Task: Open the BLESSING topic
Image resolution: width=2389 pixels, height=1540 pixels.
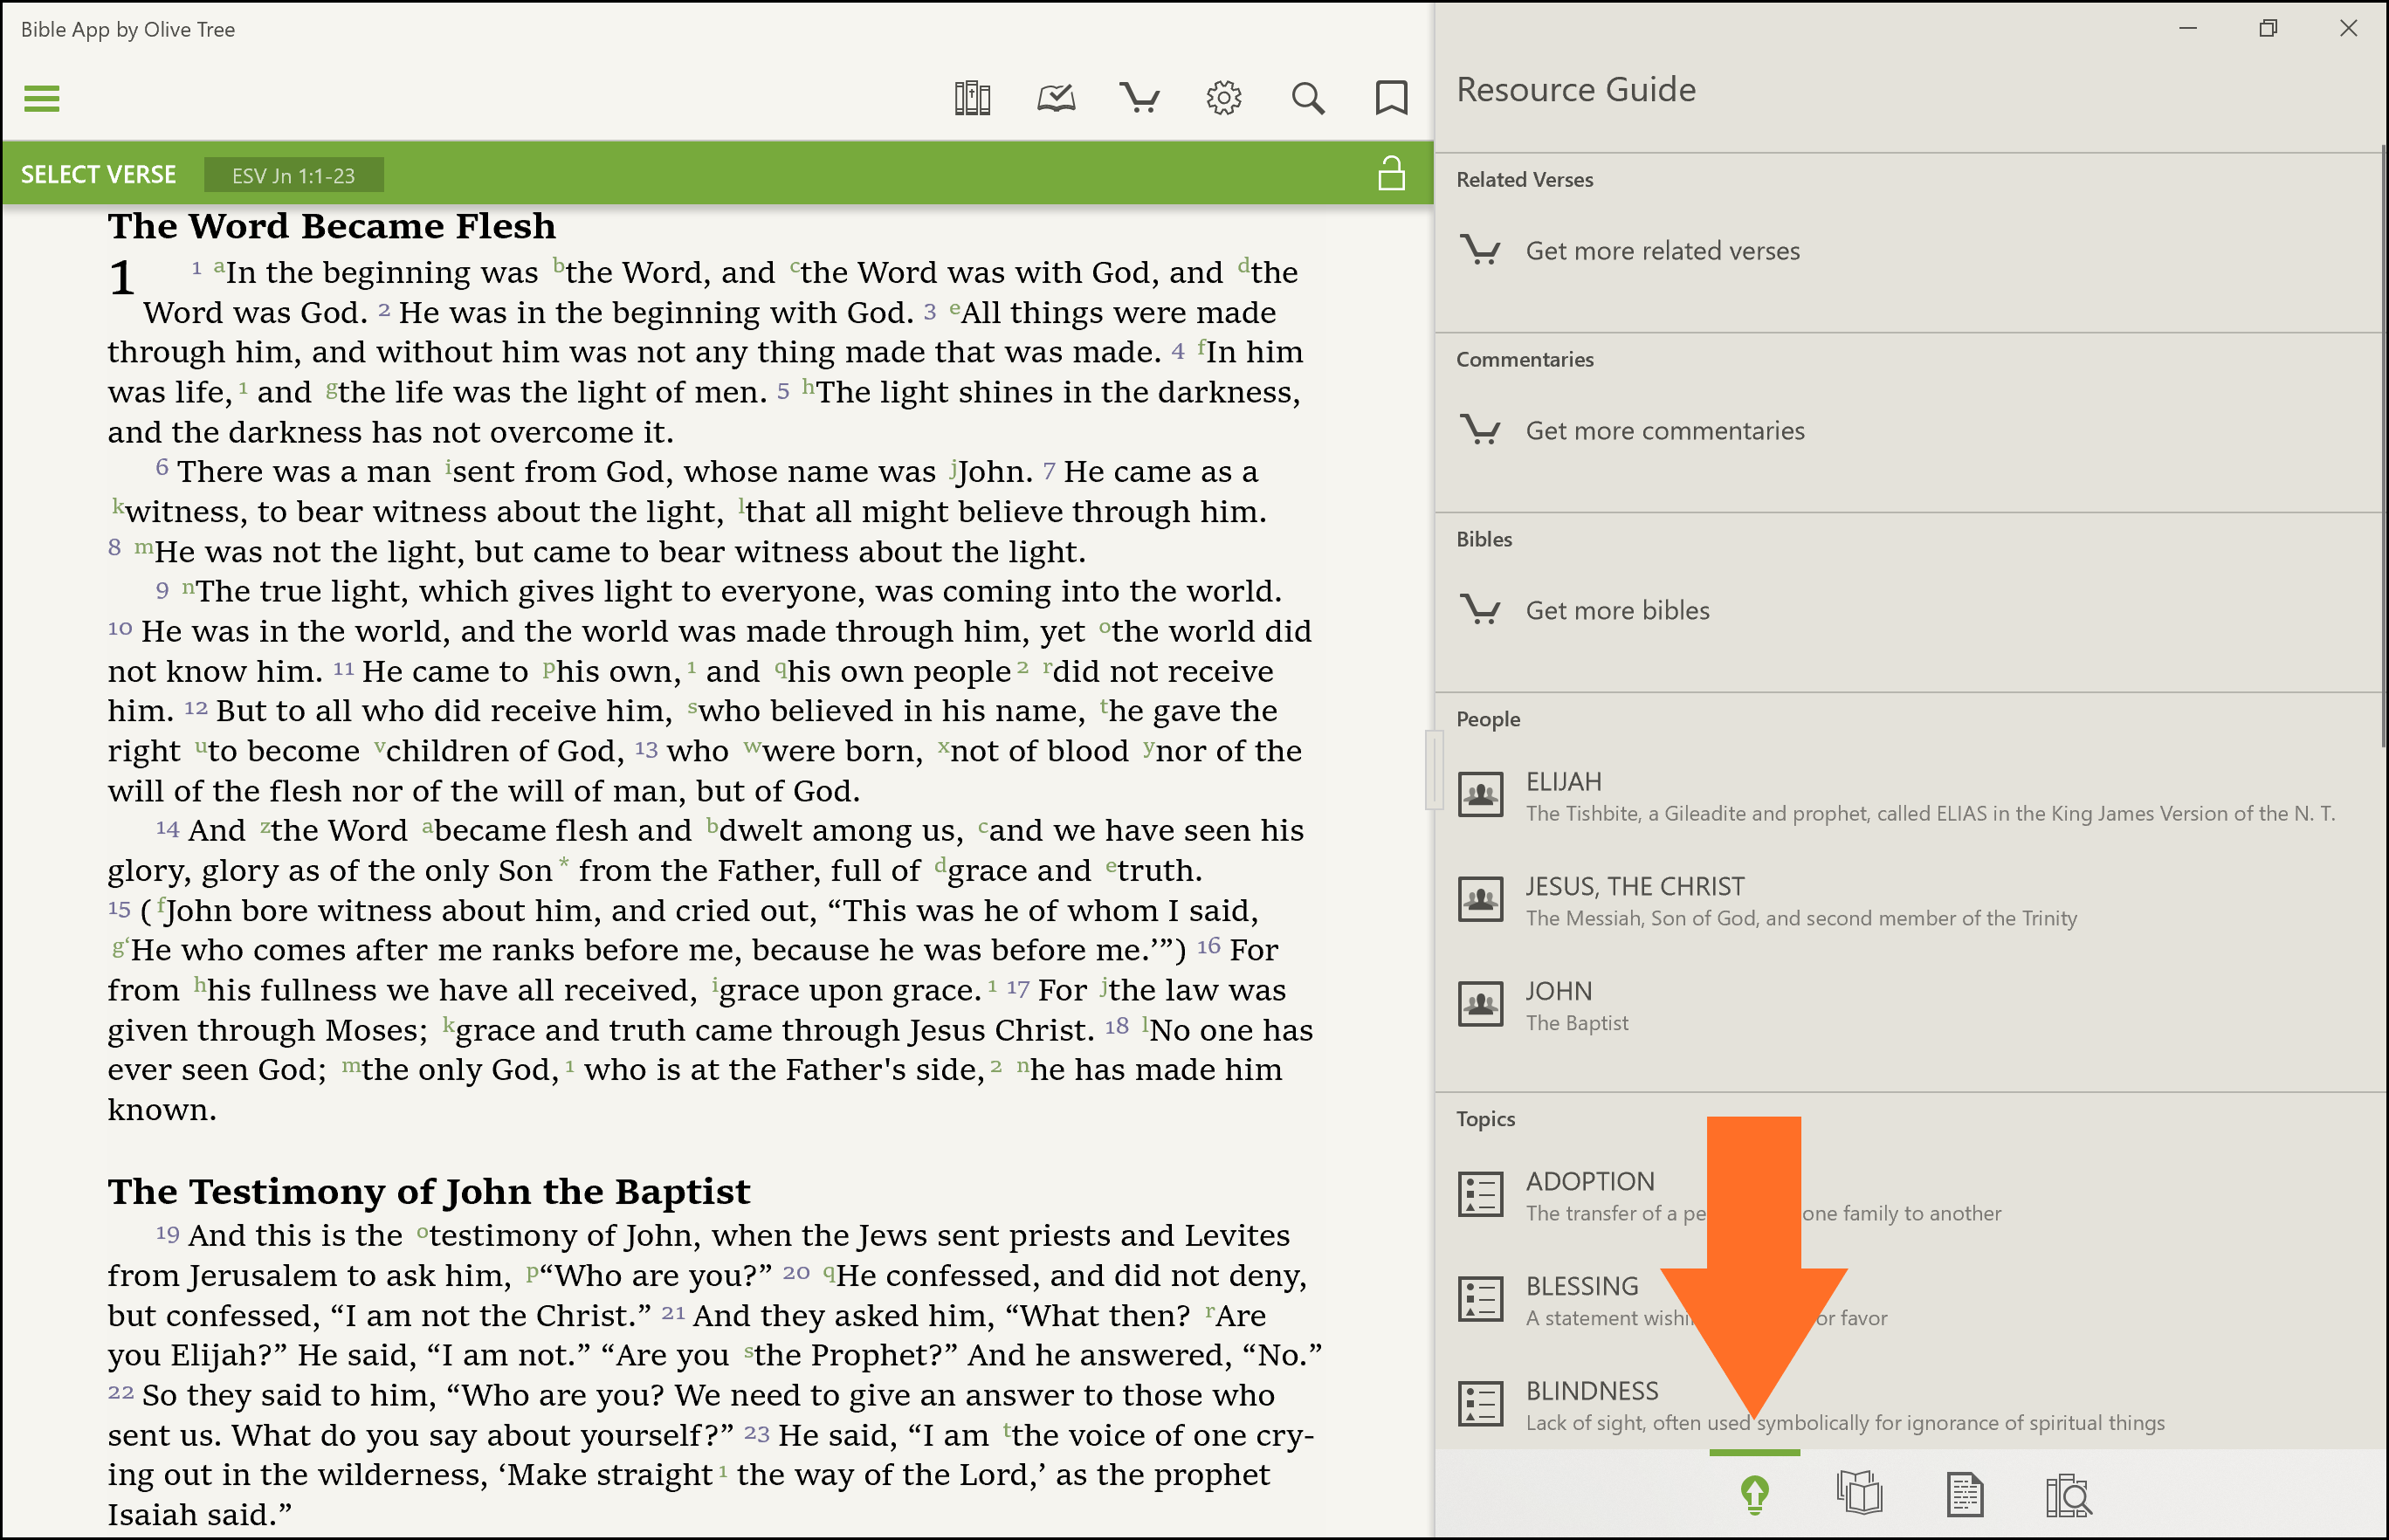Action: (1909, 1301)
